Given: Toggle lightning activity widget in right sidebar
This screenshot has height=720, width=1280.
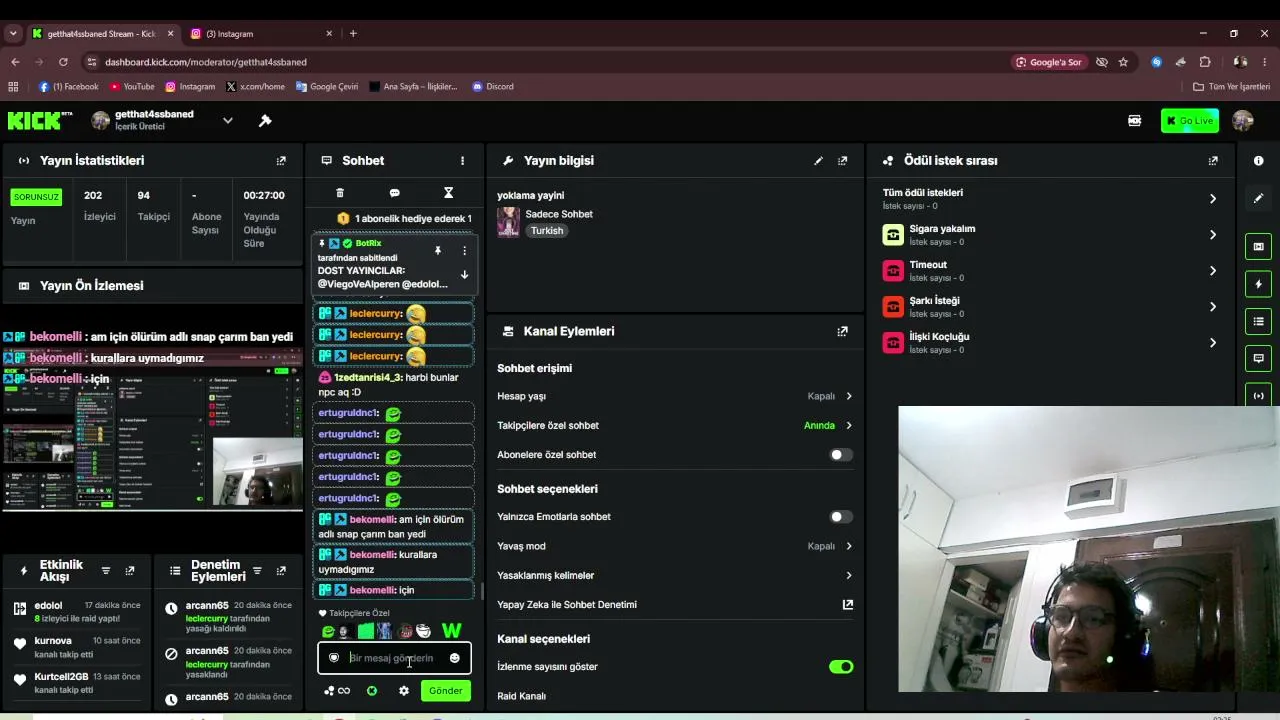Looking at the screenshot, I should (x=1258, y=284).
